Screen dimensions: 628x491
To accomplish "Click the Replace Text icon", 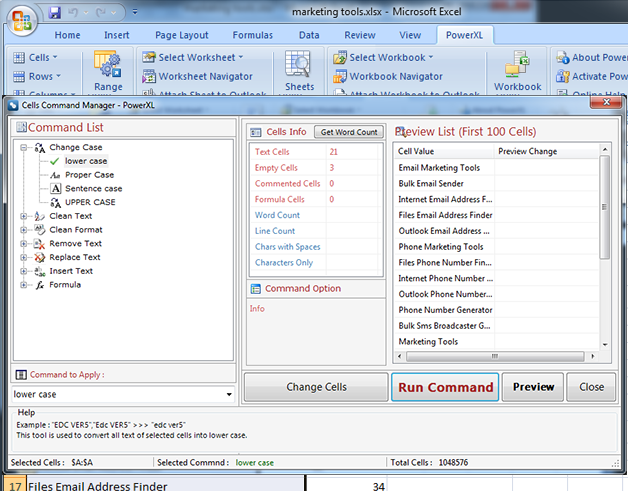I will click(39, 257).
